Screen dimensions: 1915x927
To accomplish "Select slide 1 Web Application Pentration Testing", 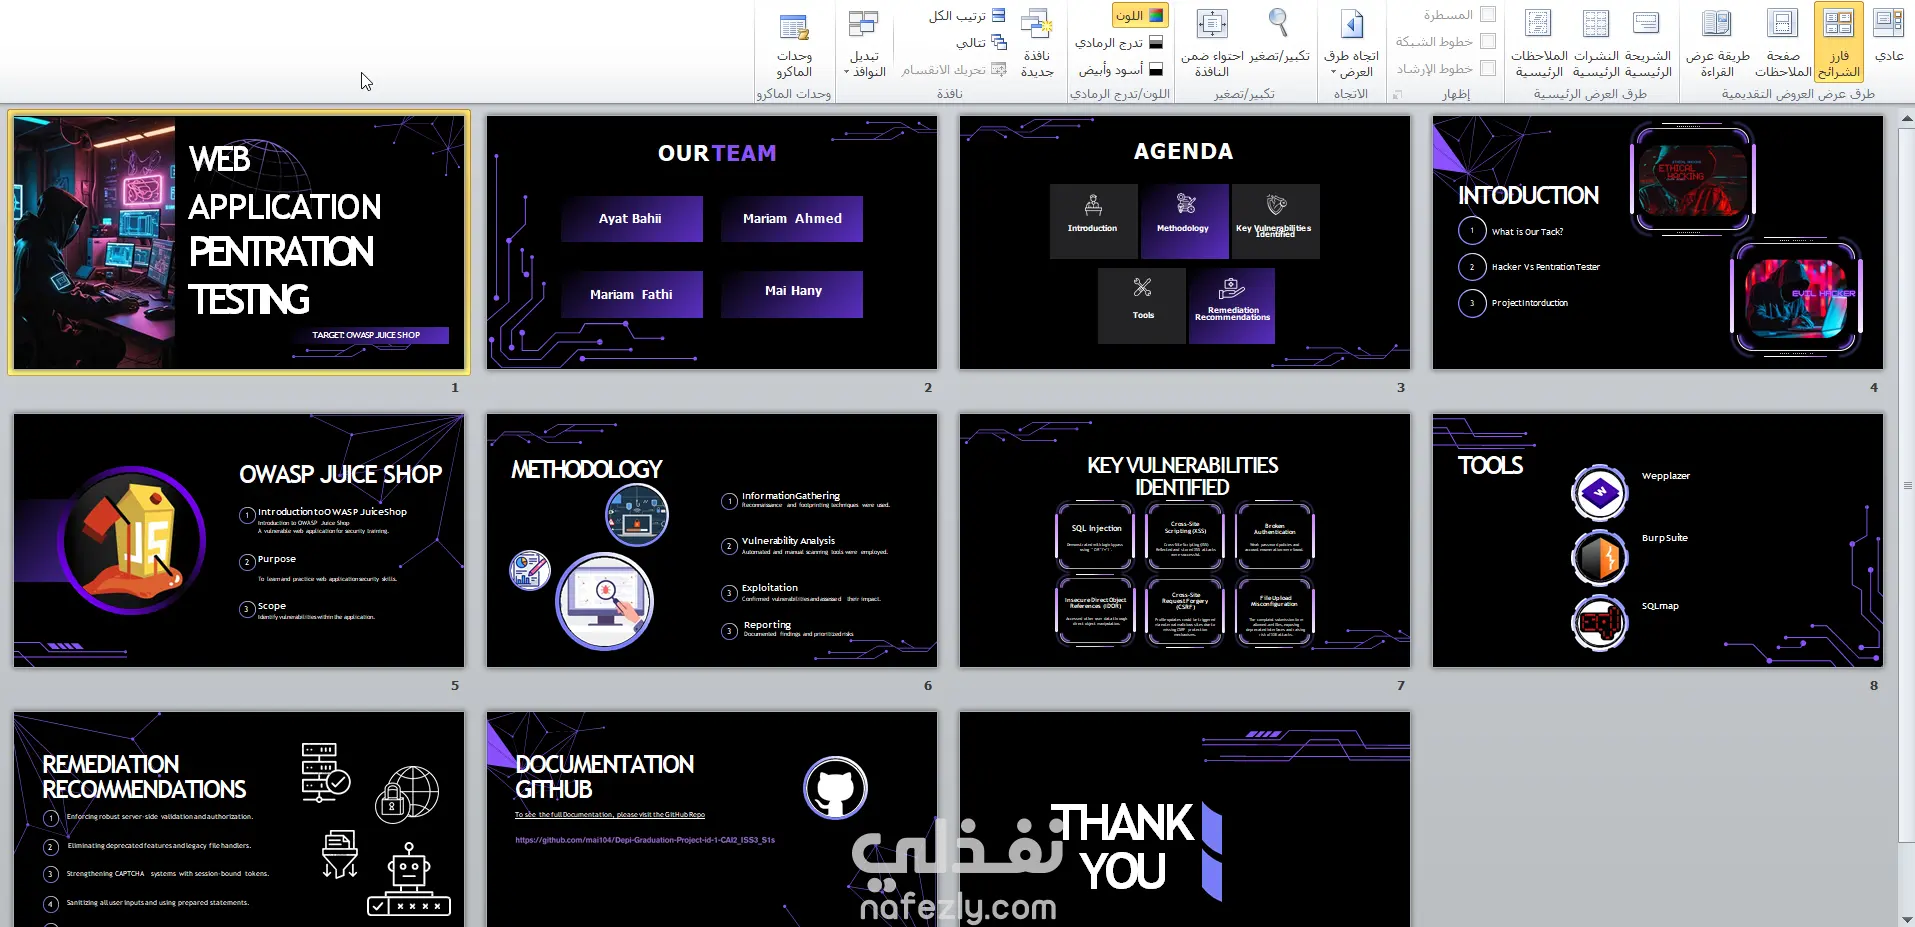I will (239, 242).
